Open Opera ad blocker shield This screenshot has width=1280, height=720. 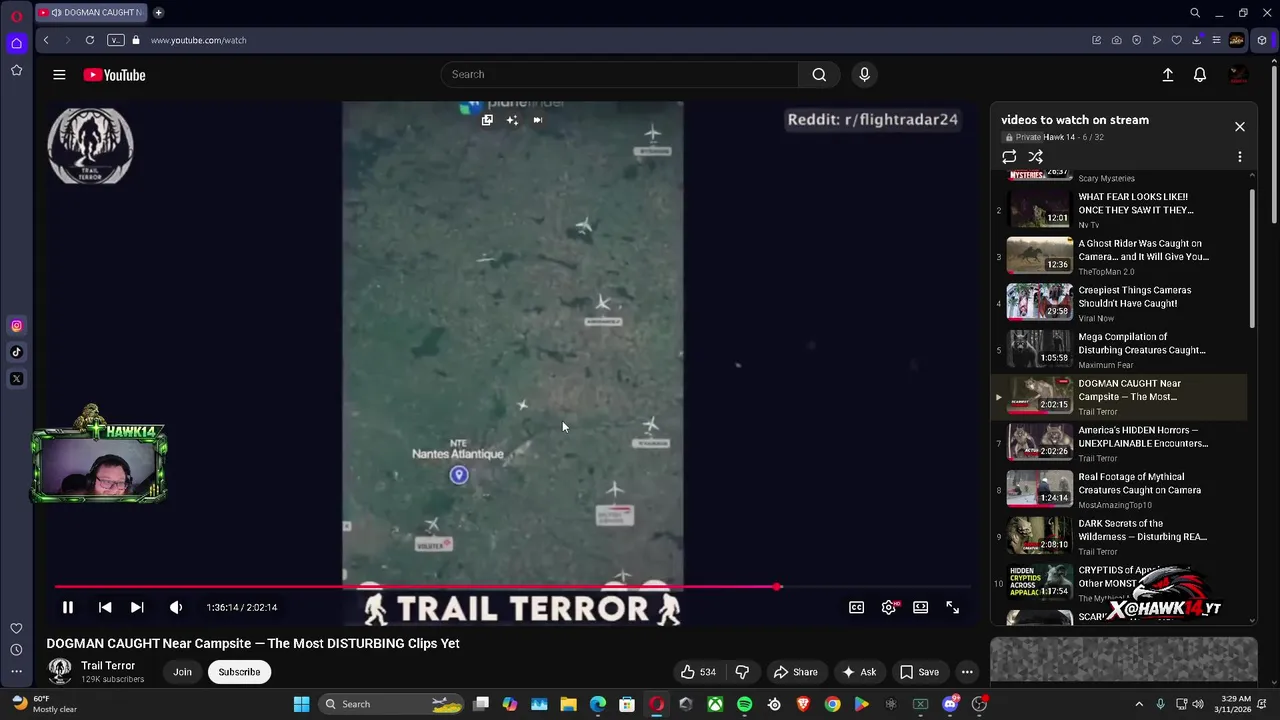[1136, 40]
